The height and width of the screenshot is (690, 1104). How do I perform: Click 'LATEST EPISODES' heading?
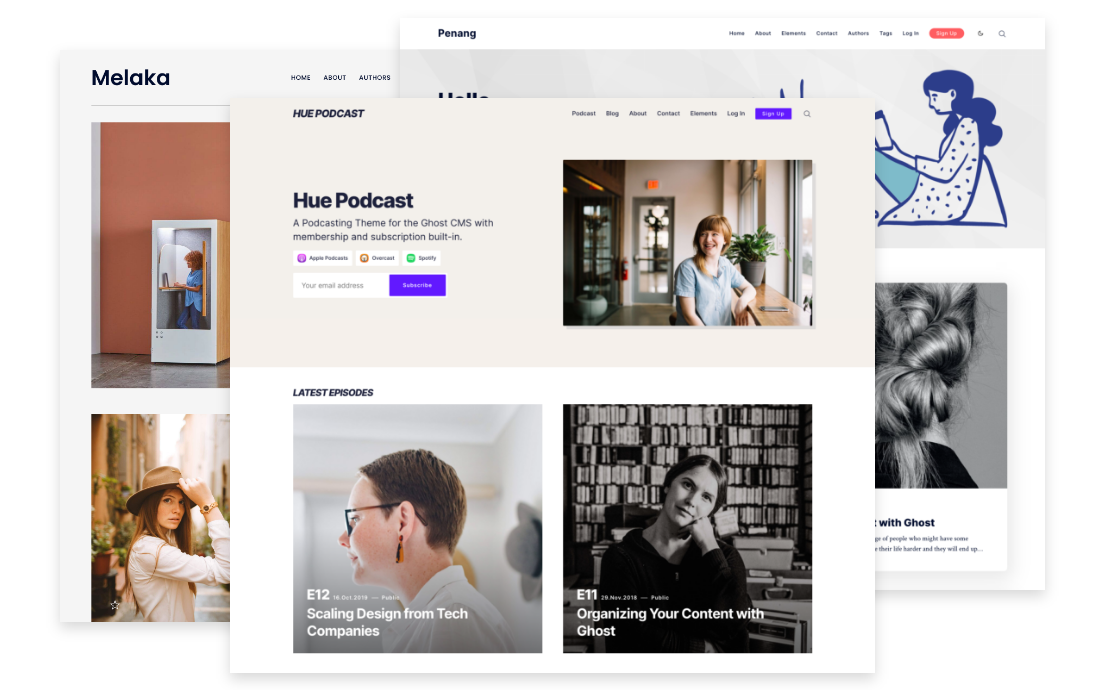click(333, 392)
